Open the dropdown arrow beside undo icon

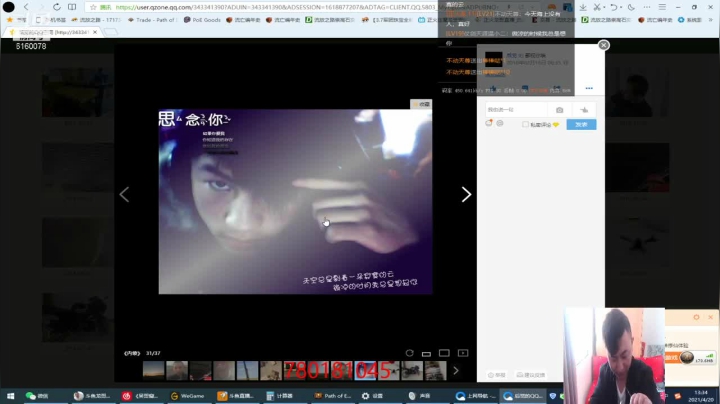[x=621, y=7]
